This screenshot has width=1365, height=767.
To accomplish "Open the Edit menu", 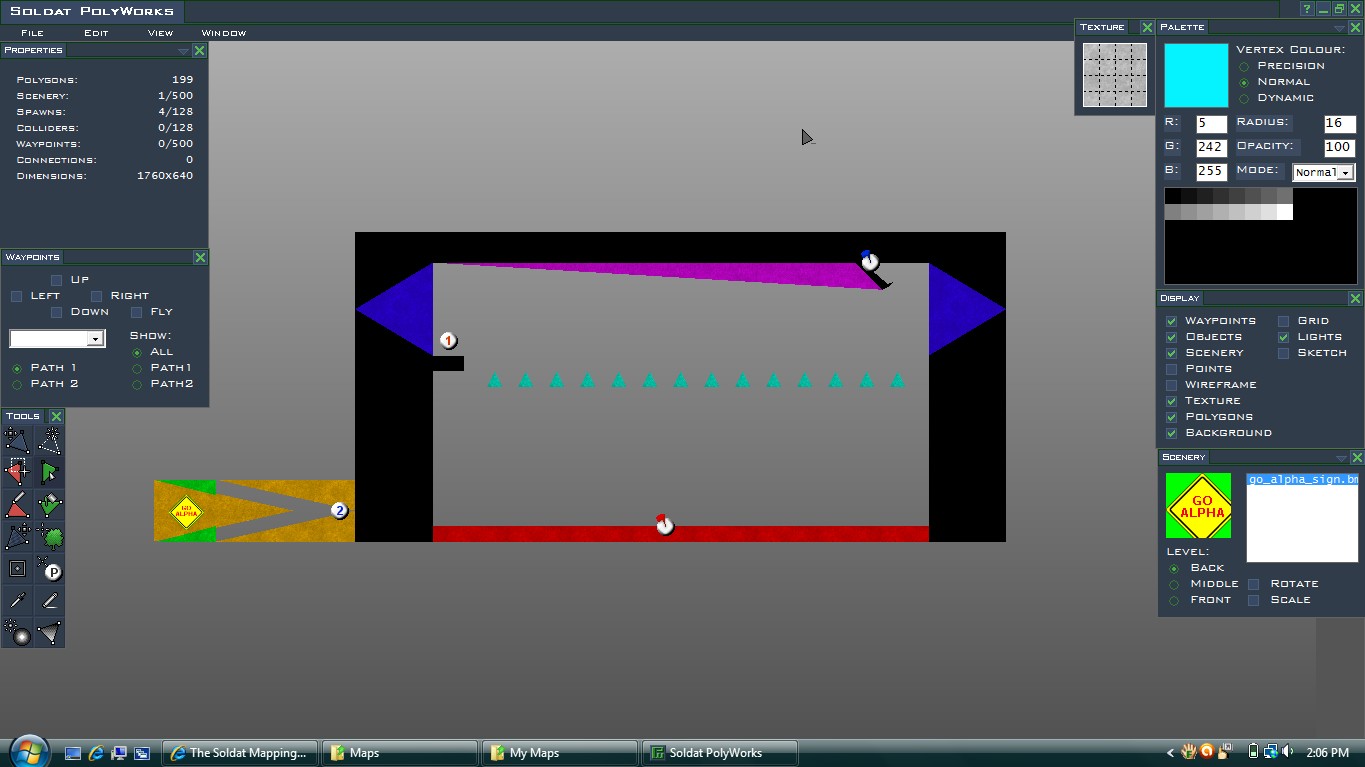I will pyautogui.click(x=95, y=33).
